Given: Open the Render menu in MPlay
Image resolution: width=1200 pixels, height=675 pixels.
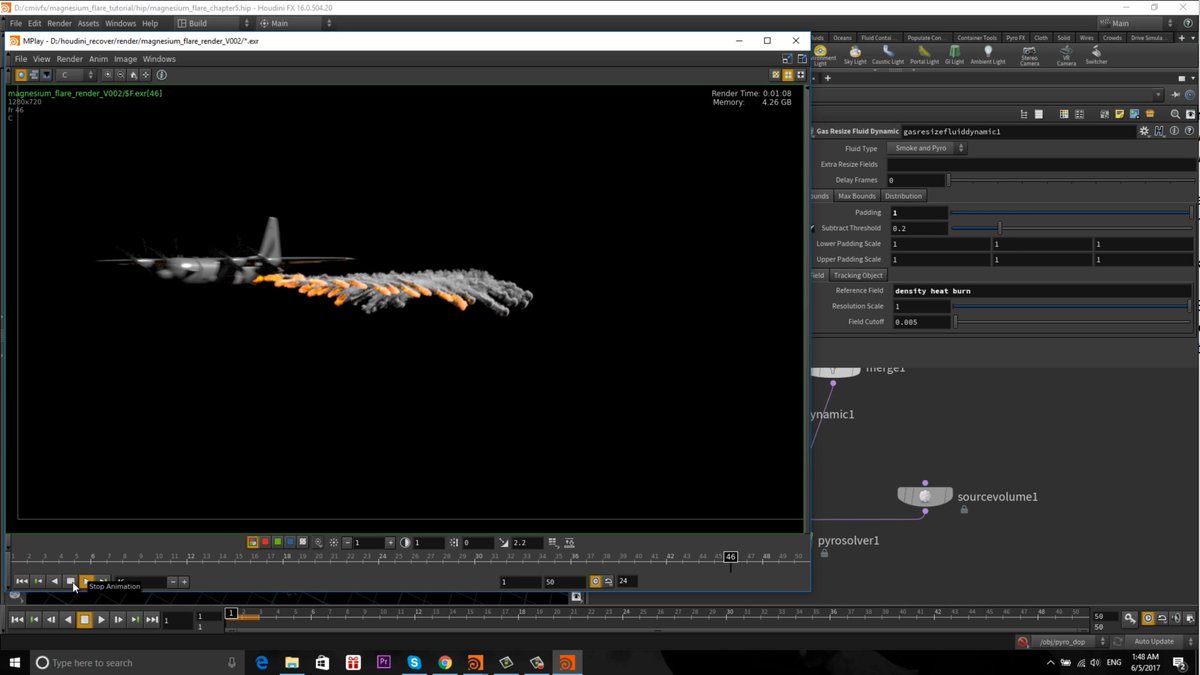Looking at the screenshot, I should (69, 58).
